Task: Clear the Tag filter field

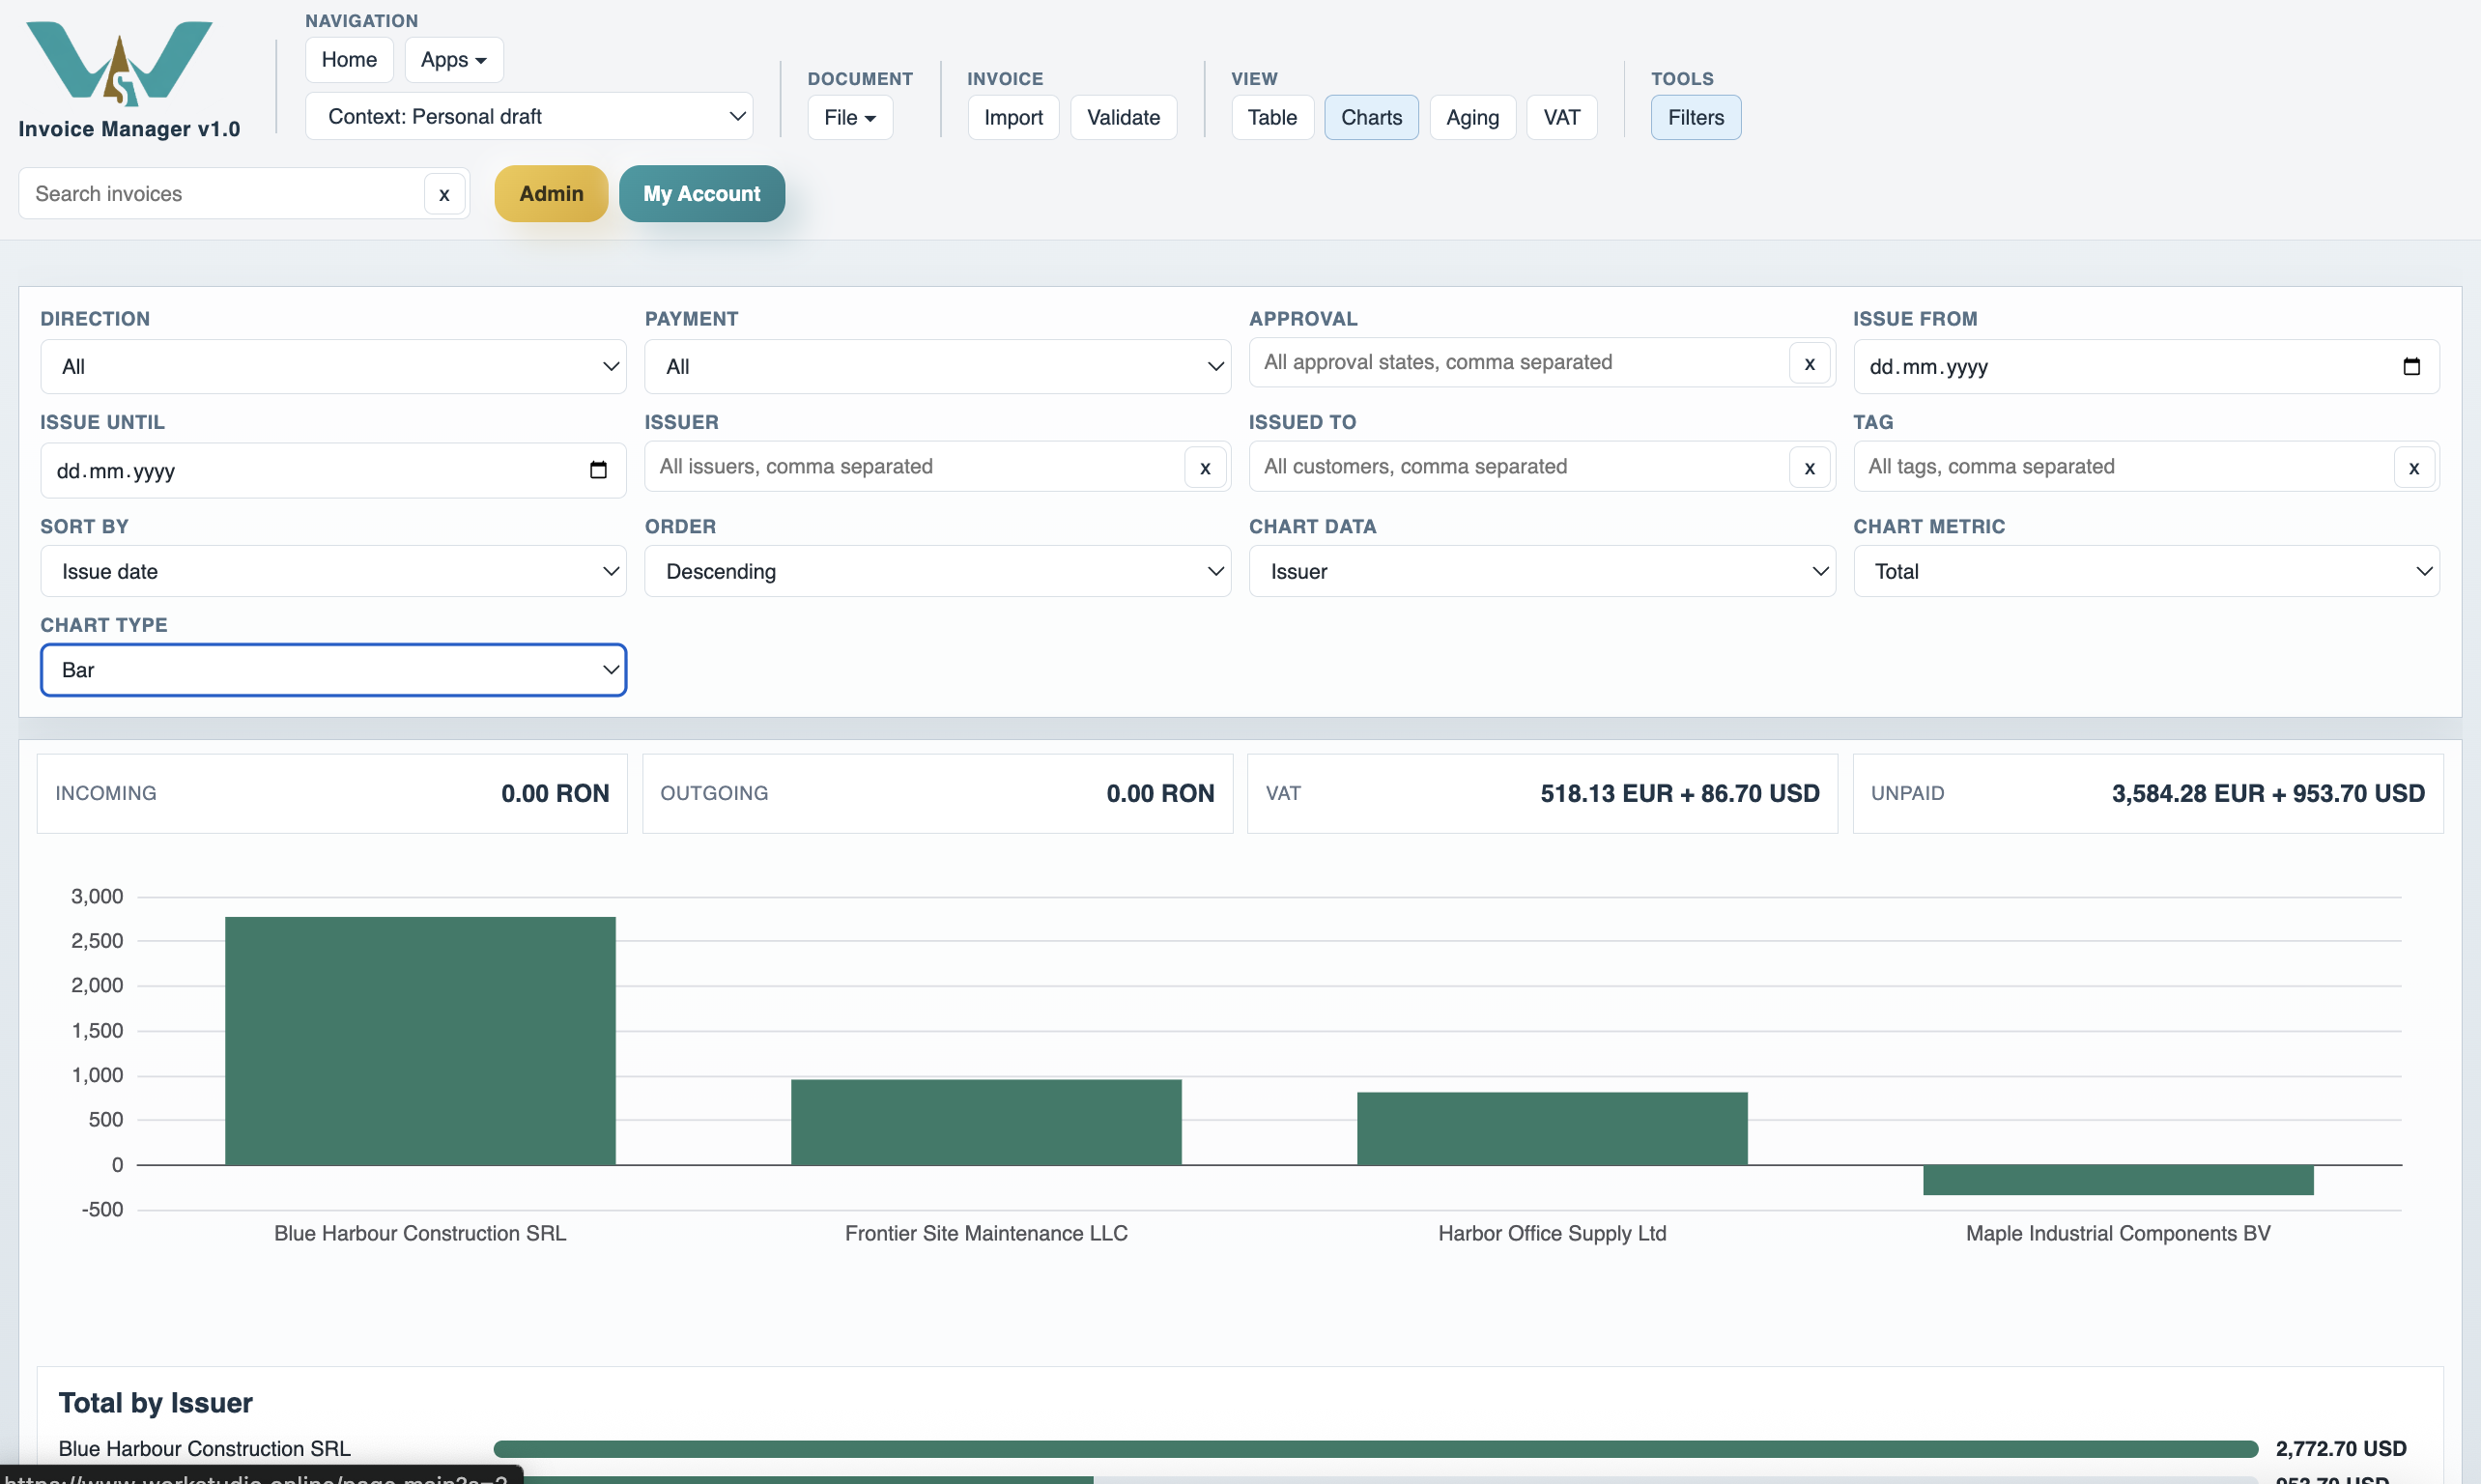Action: [2414, 467]
